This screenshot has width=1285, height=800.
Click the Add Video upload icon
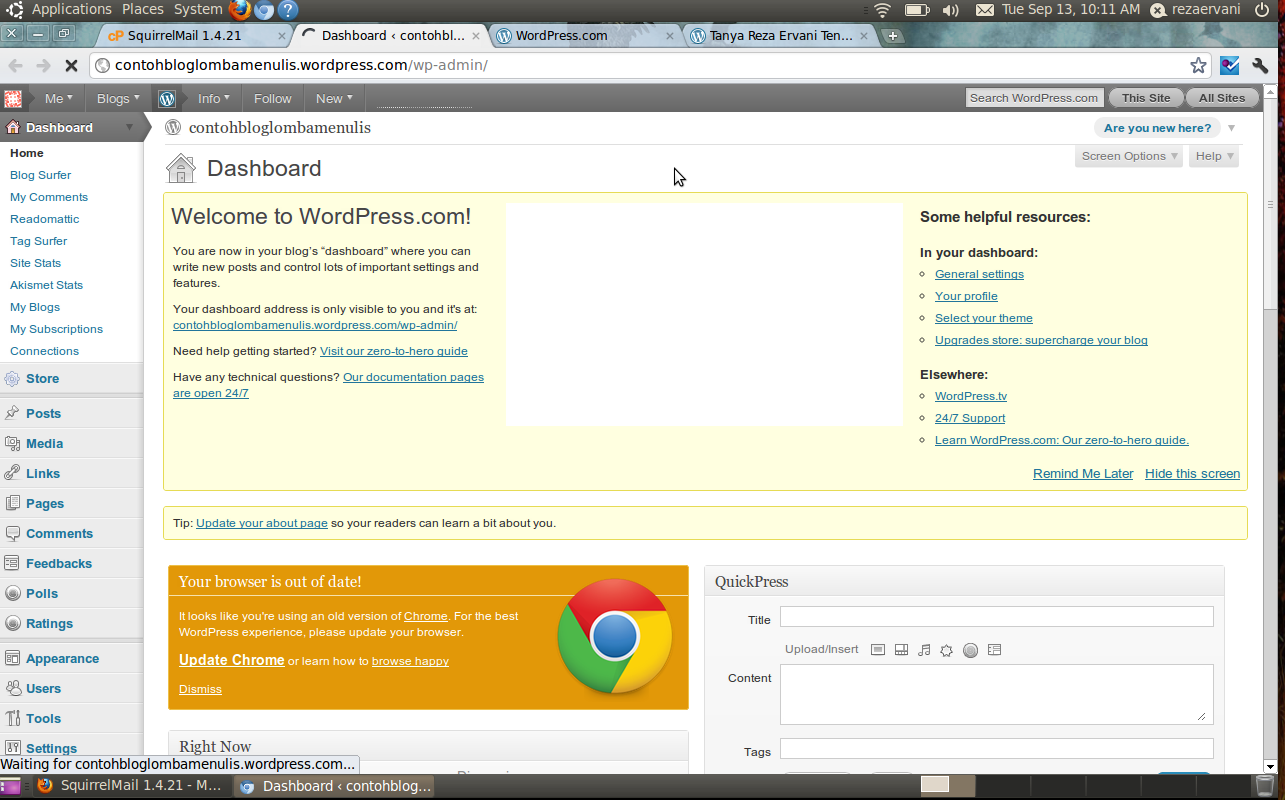[901, 650]
